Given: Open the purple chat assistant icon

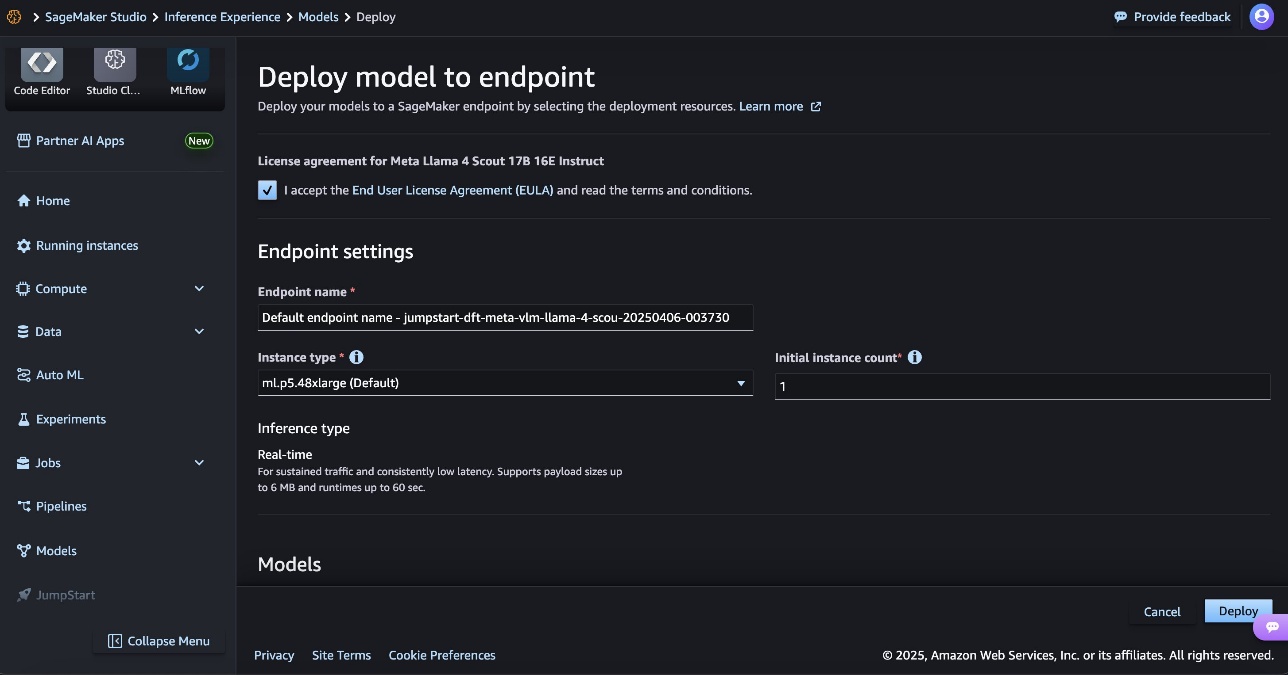Looking at the screenshot, I should 1272,627.
